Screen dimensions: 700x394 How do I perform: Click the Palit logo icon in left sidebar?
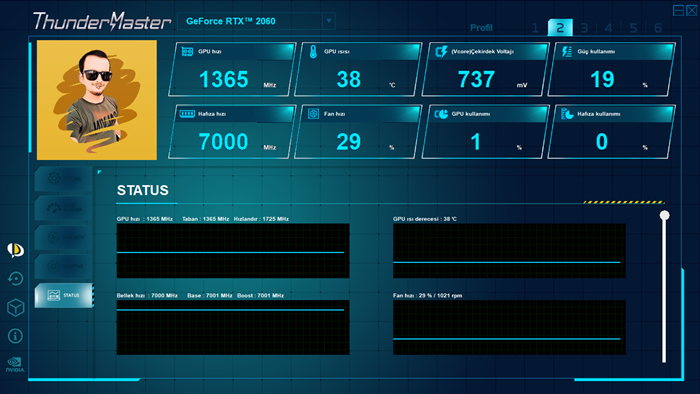coord(15,250)
